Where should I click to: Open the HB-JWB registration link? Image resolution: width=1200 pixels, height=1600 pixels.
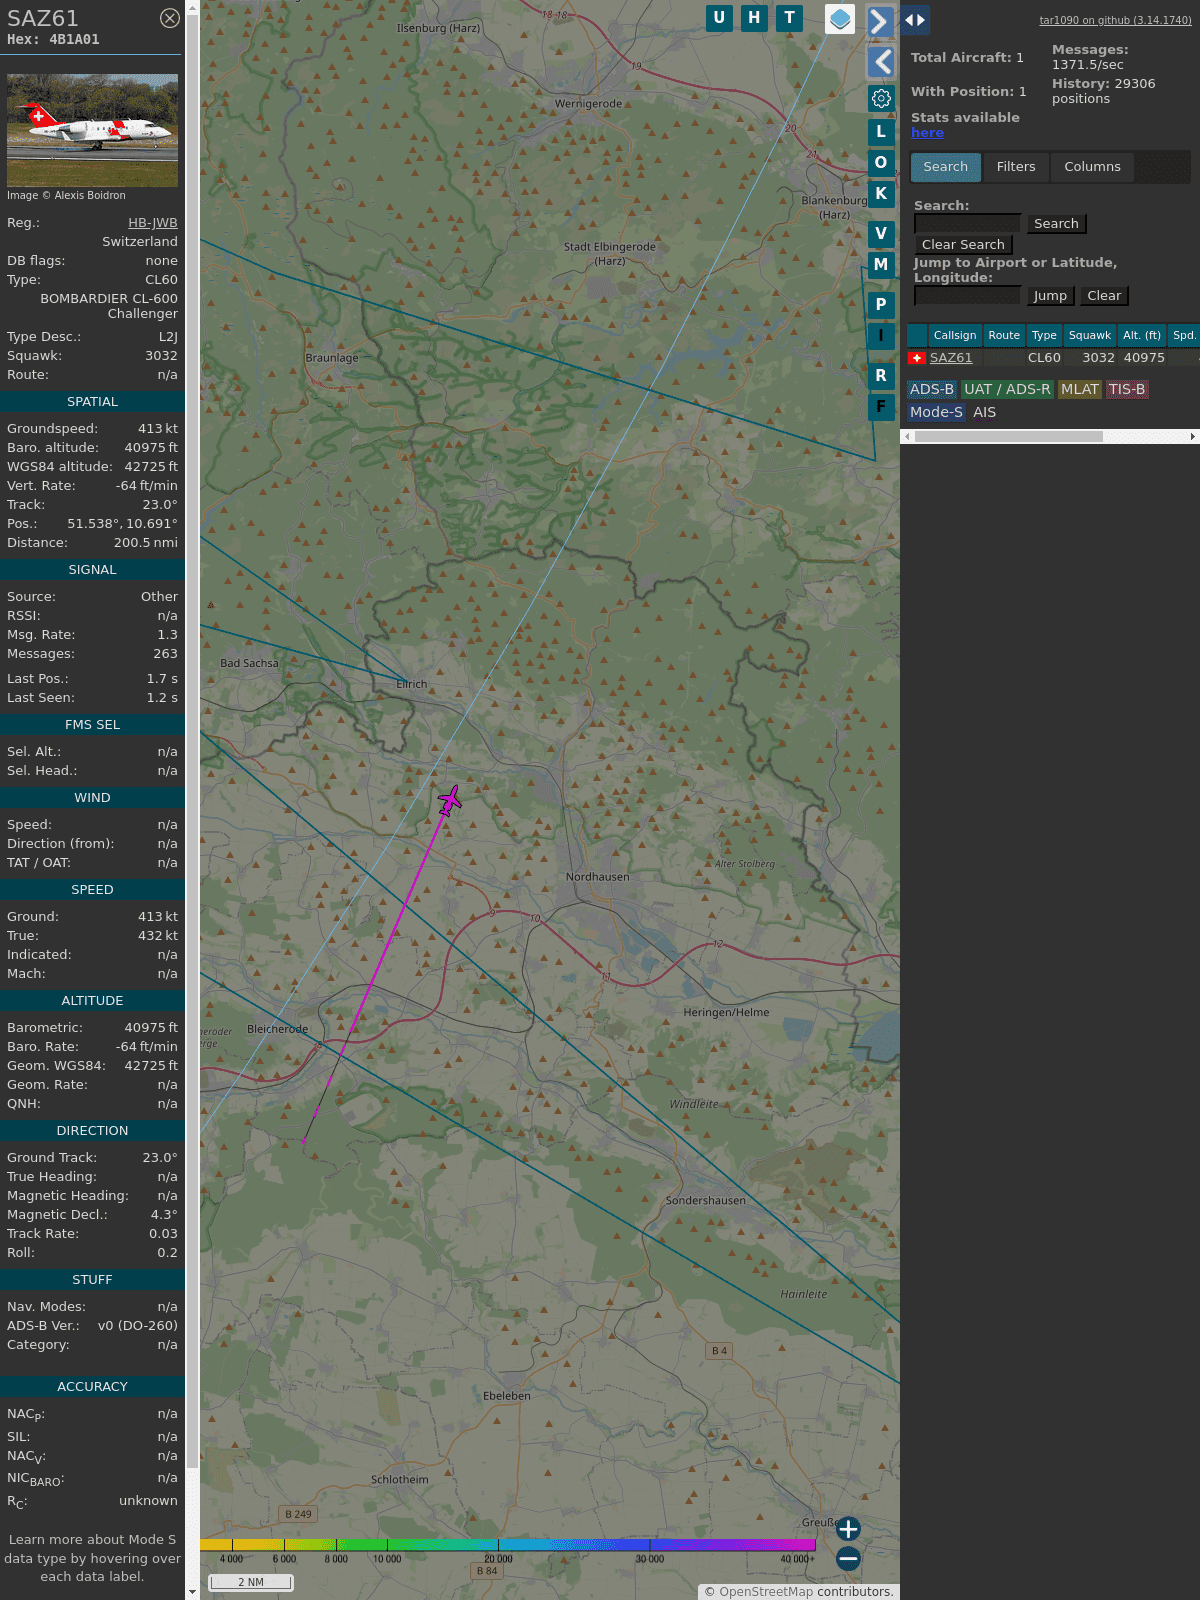coord(152,223)
